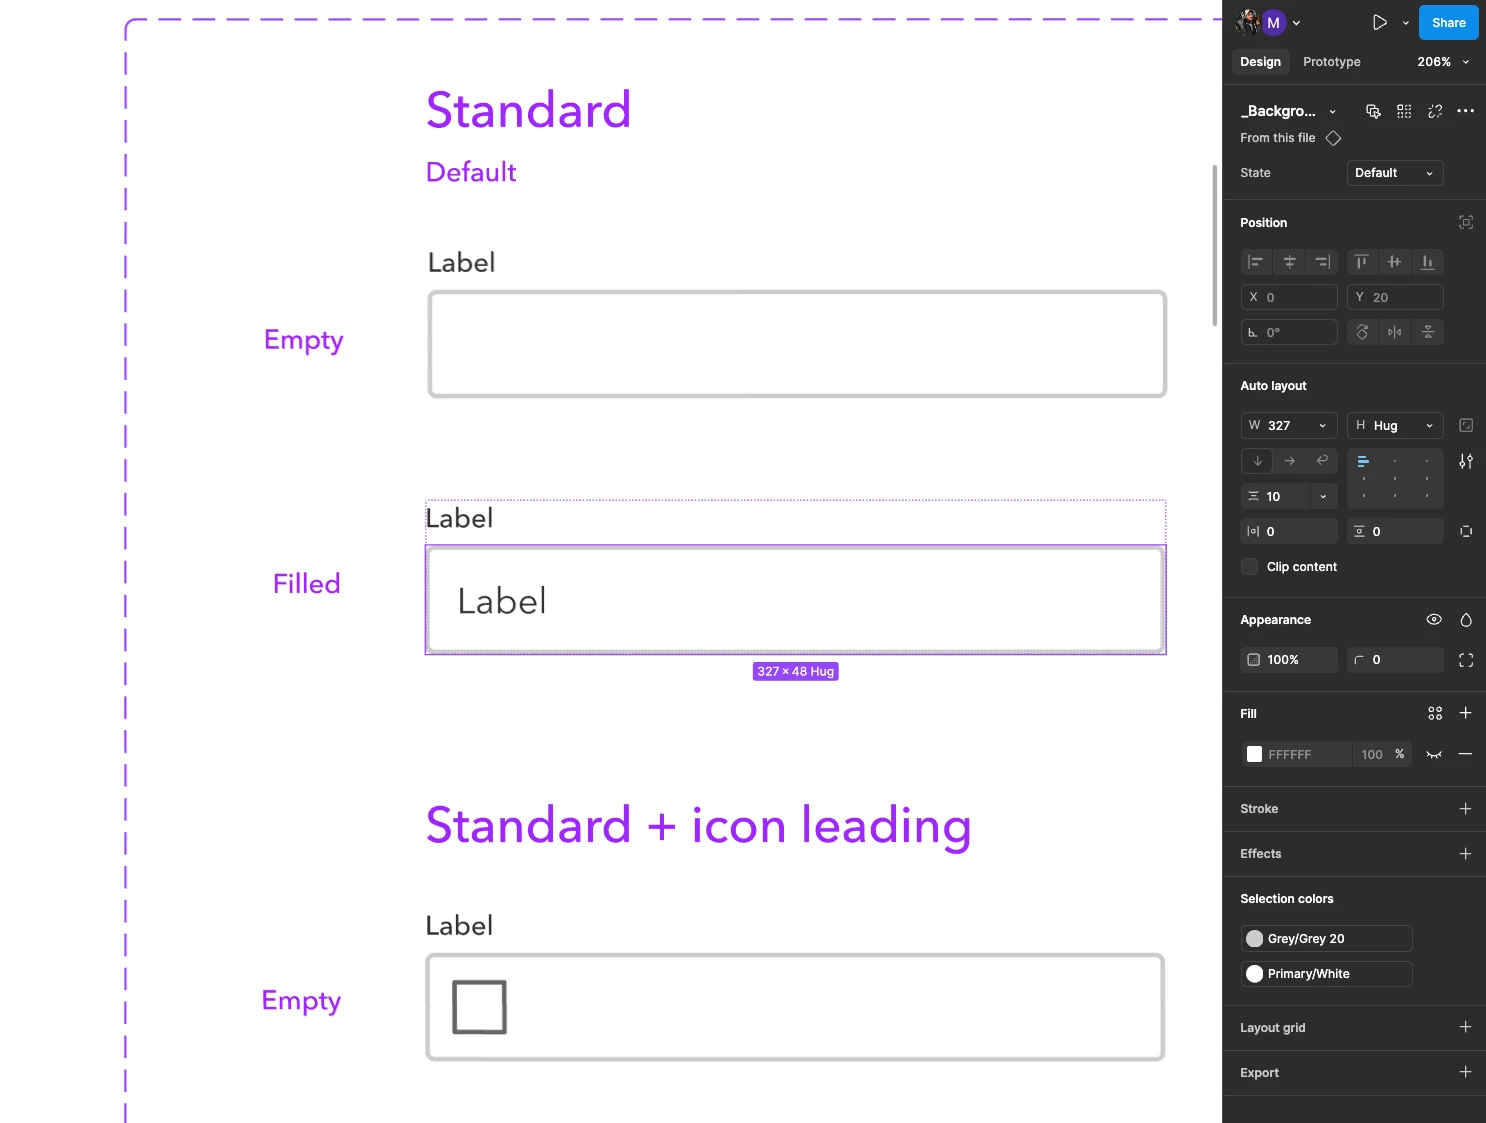This screenshot has width=1486, height=1123.
Task: Remove the FFFFFF fill with minus icon
Action: click(1466, 754)
